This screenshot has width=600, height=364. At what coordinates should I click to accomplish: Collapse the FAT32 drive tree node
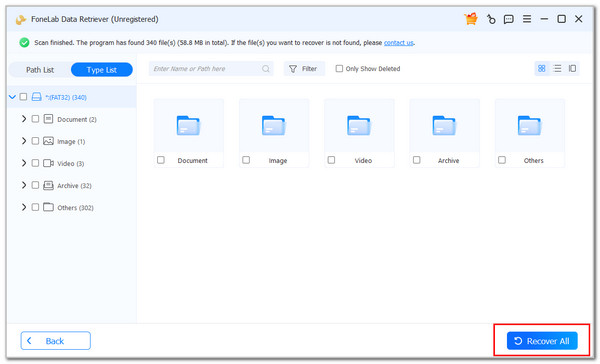[12, 97]
